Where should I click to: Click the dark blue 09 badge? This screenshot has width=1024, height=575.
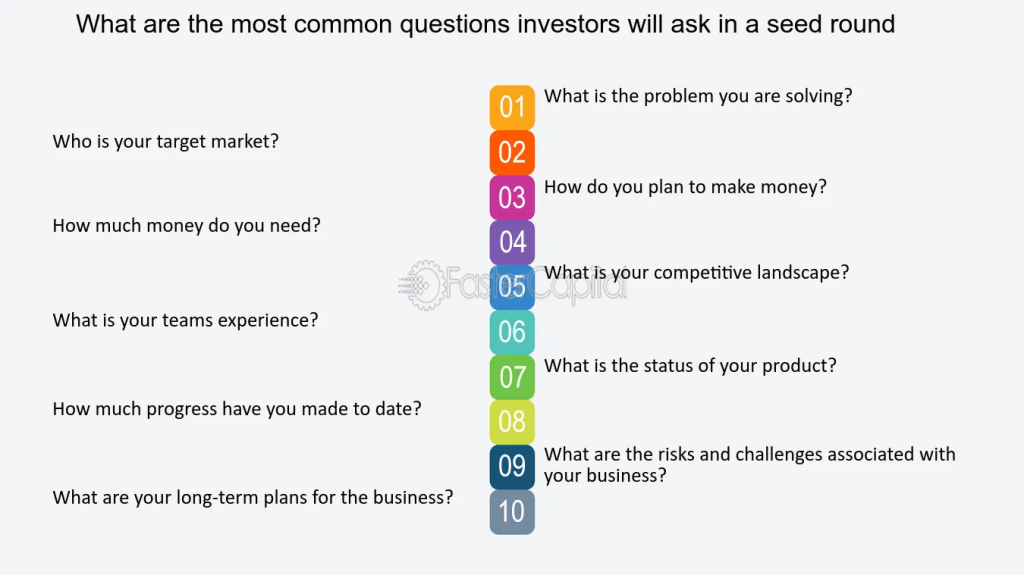pyautogui.click(x=512, y=467)
